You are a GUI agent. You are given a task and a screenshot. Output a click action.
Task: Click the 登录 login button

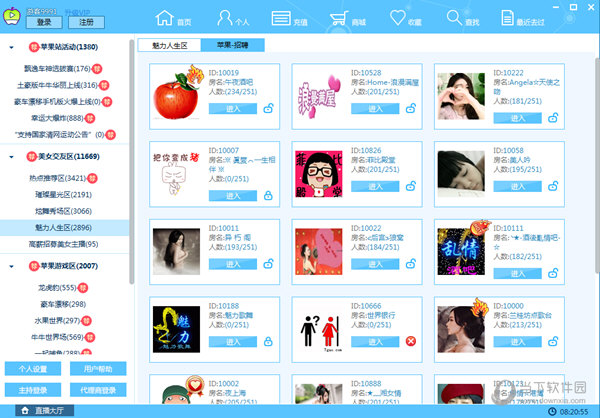44,22
